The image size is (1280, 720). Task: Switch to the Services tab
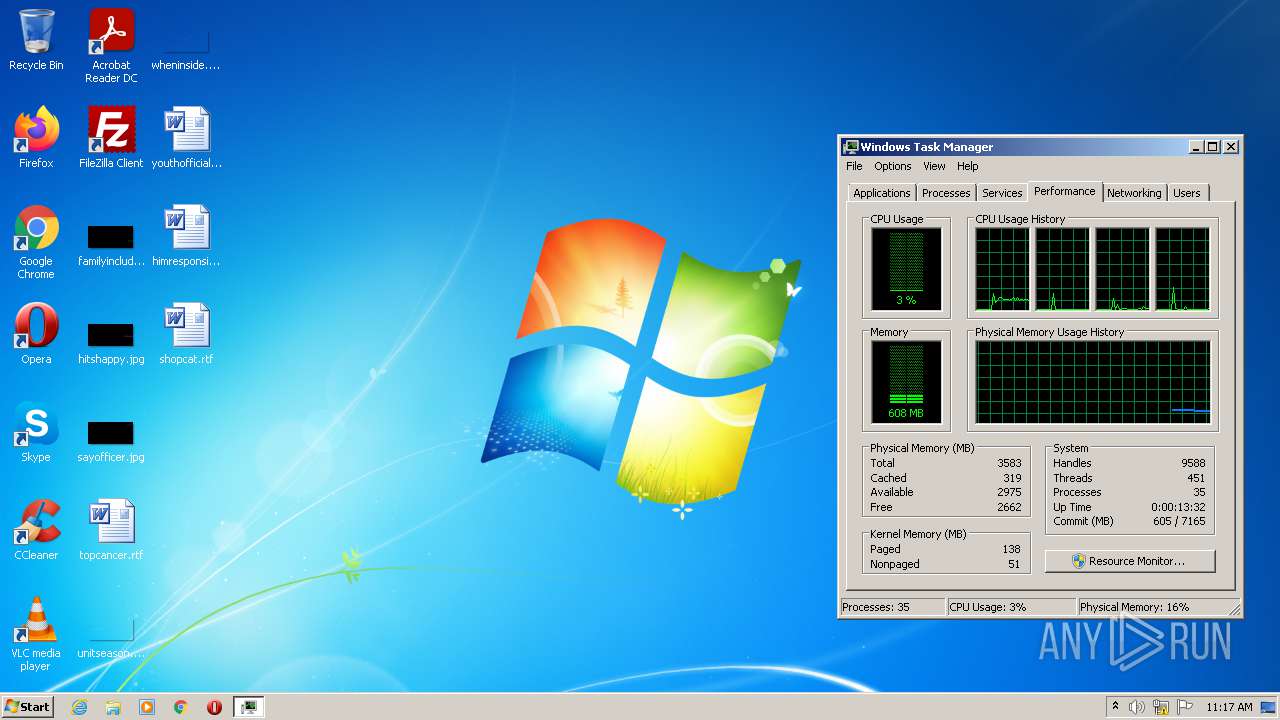1002,193
